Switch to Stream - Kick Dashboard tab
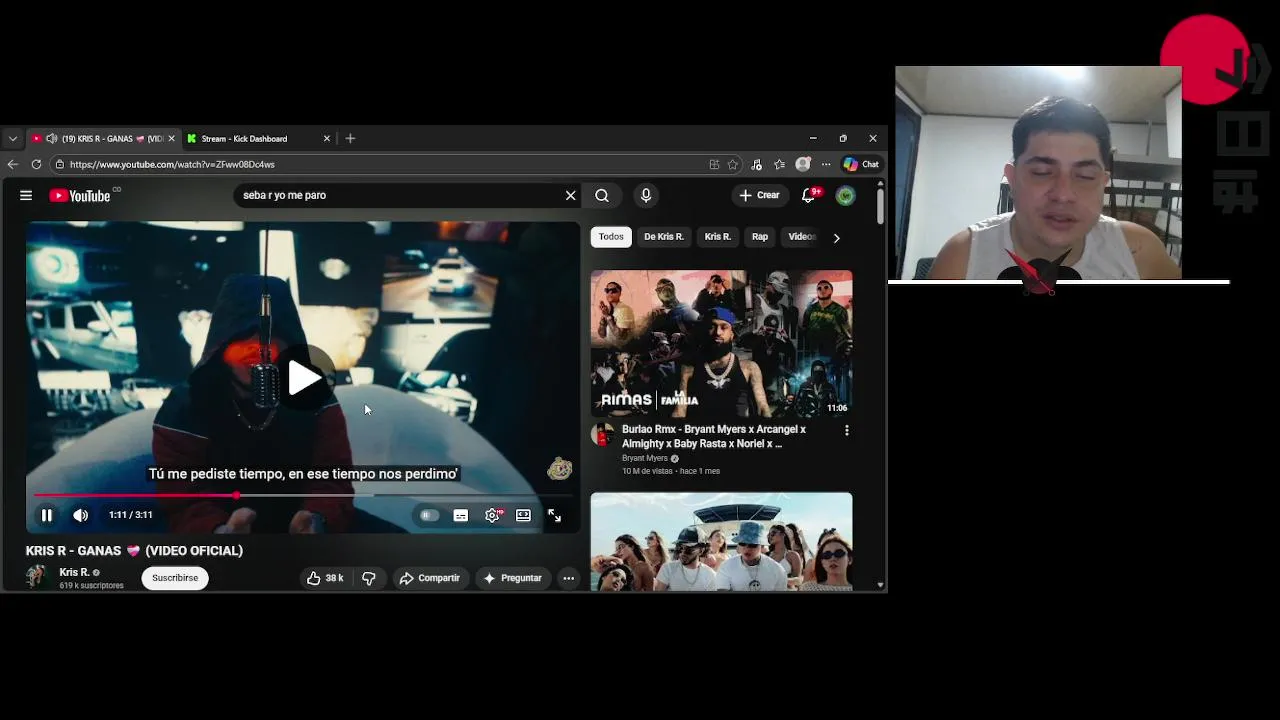Viewport: 1280px width, 720px height. [x=245, y=139]
